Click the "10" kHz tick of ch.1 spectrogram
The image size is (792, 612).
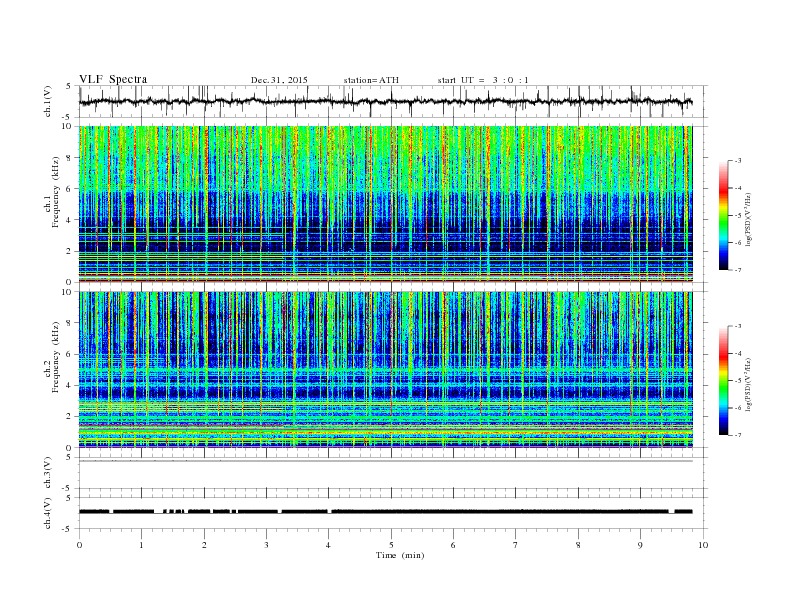67,126
